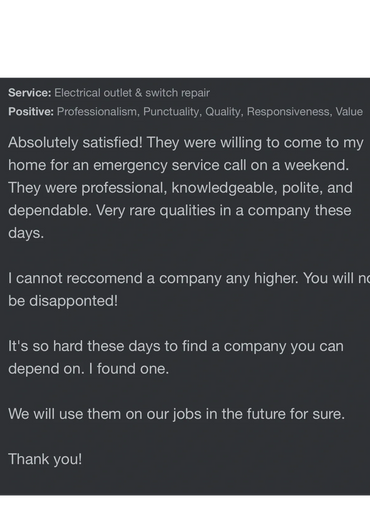
Task: Click the misspelled word "reccomend"
Action: point(104,278)
